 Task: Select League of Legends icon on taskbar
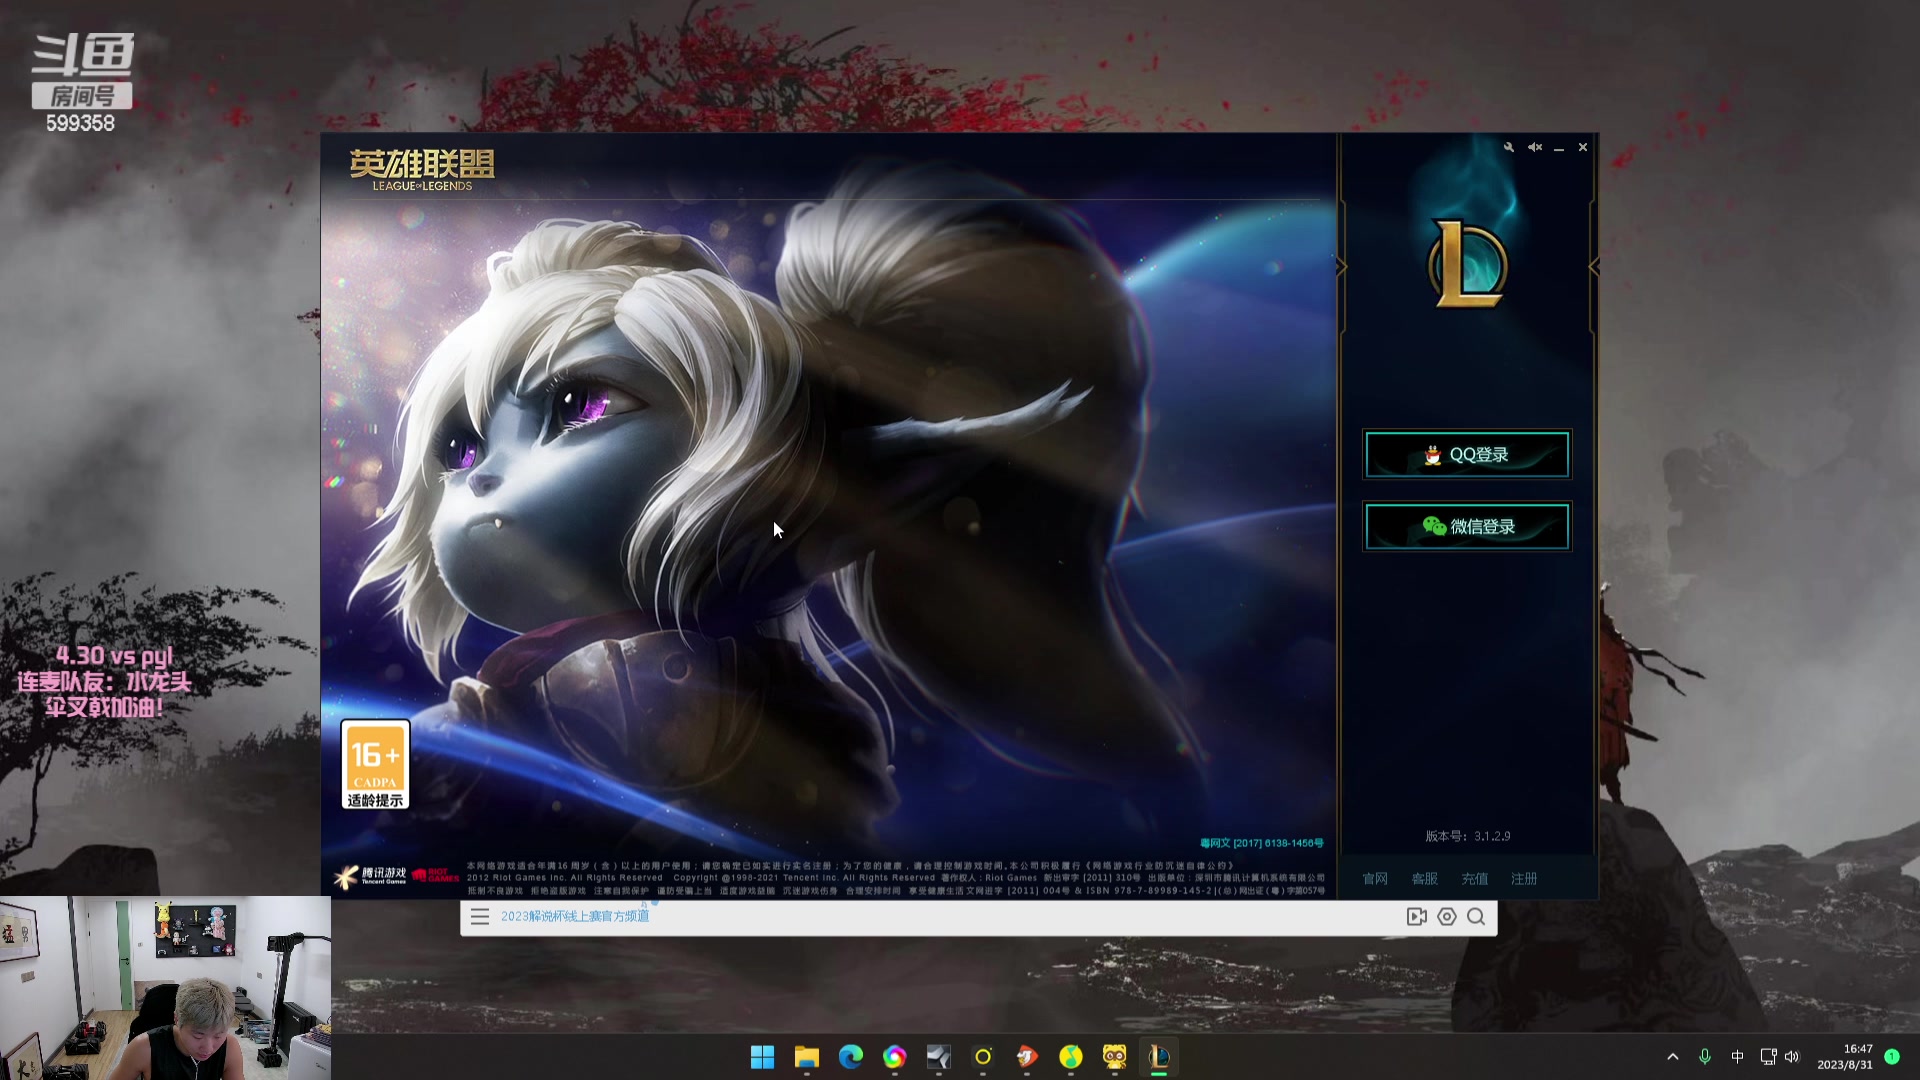pyautogui.click(x=1159, y=1057)
